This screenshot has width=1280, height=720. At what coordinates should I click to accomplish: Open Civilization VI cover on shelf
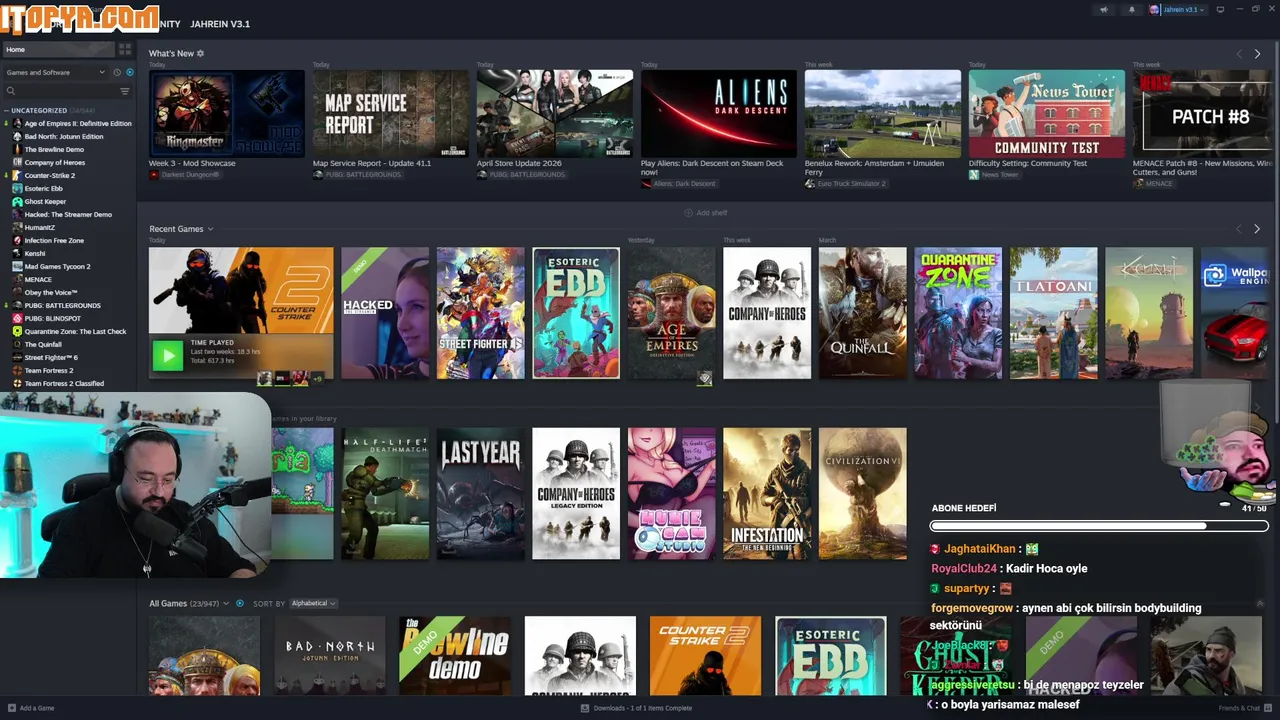[863, 493]
